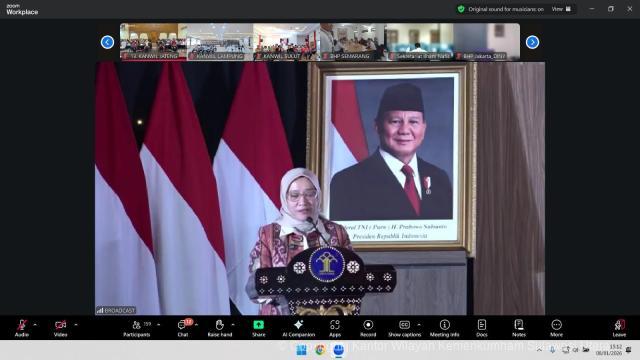Open the More options menu
Image resolution: width=640 pixels, height=360 pixels.
pos(556,328)
